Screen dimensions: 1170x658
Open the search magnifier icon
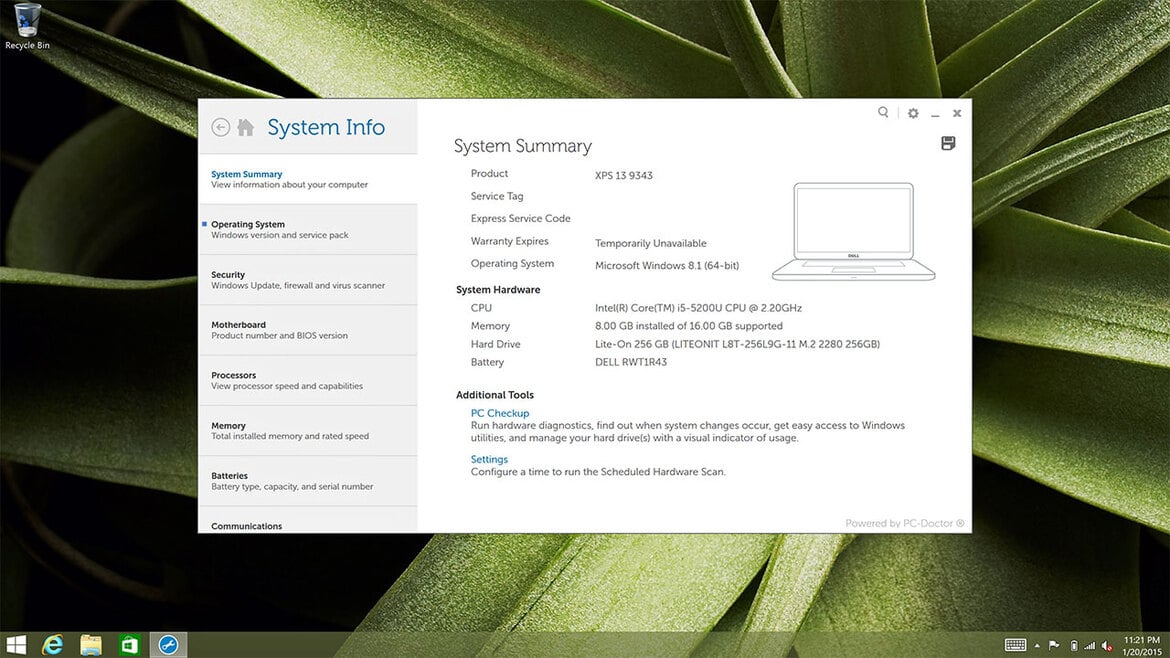pos(883,113)
